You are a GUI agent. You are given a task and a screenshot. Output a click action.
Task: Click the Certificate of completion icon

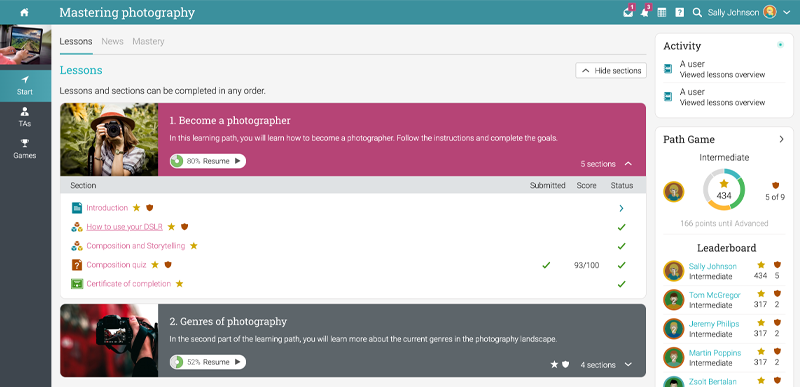(x=77, y=284)
